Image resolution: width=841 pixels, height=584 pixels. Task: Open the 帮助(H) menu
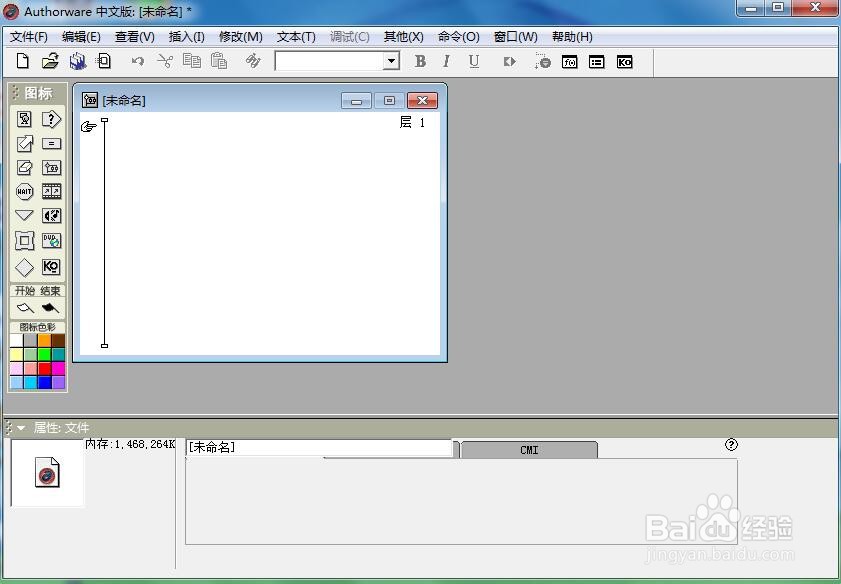coord(572,37)
